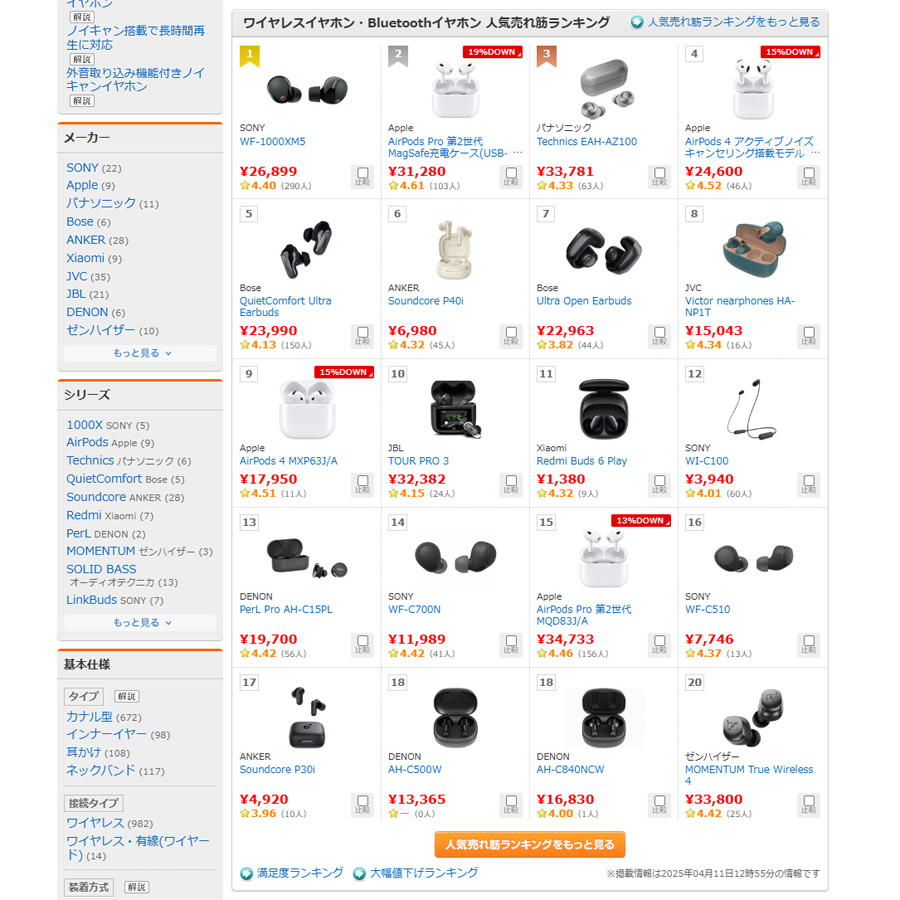Click the 解説 icon next to タイプ

coord(127,696)
